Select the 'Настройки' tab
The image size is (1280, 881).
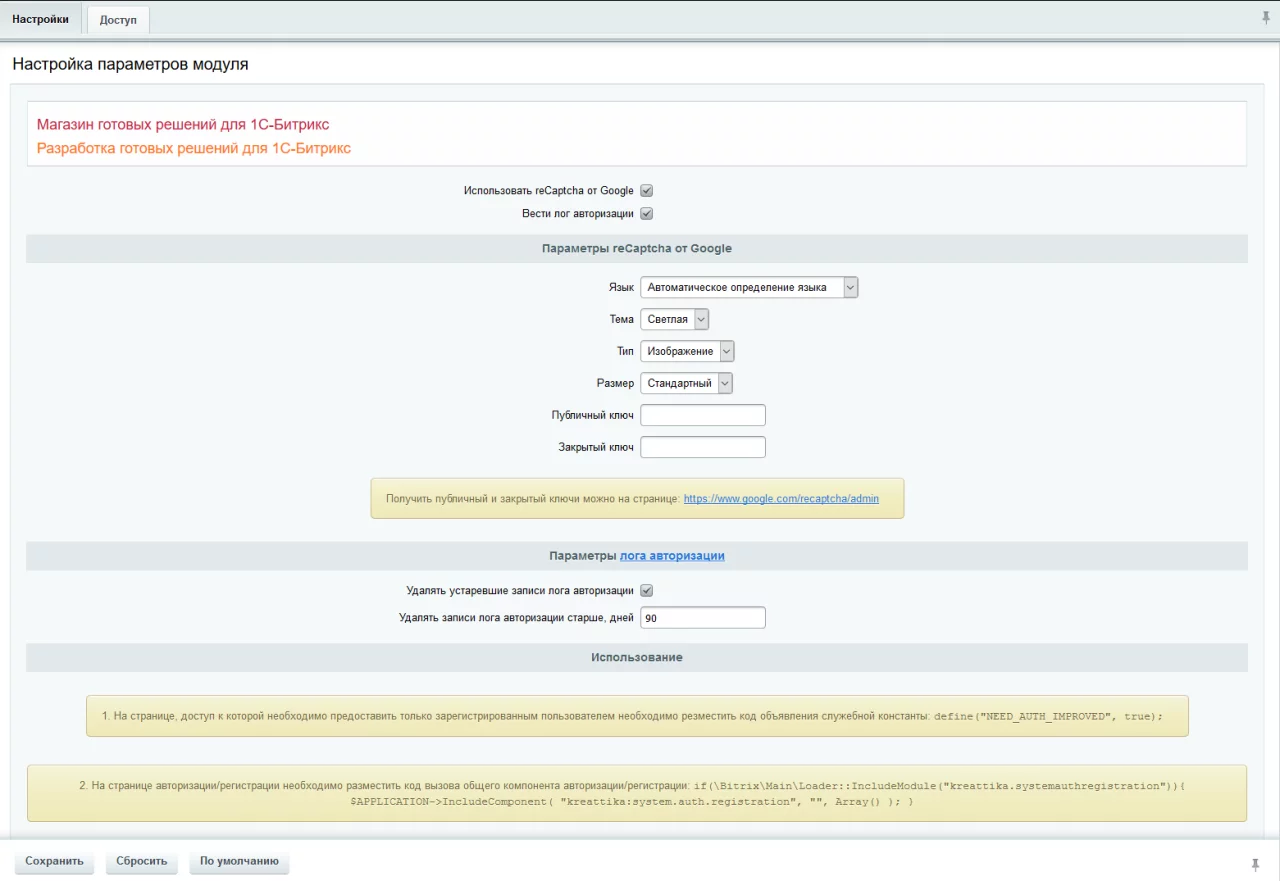pyautogui.click(x=41, y=19)
